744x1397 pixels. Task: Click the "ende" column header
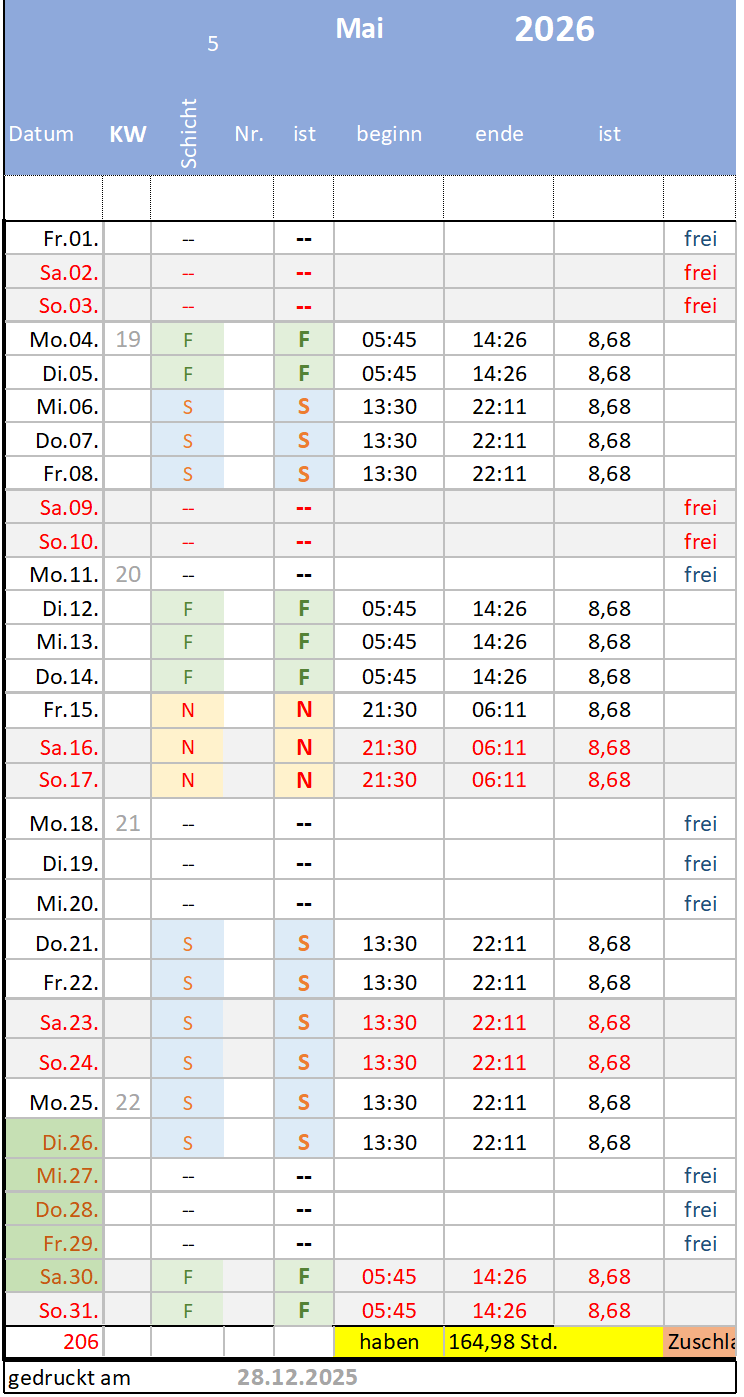[x=499, y=134]
